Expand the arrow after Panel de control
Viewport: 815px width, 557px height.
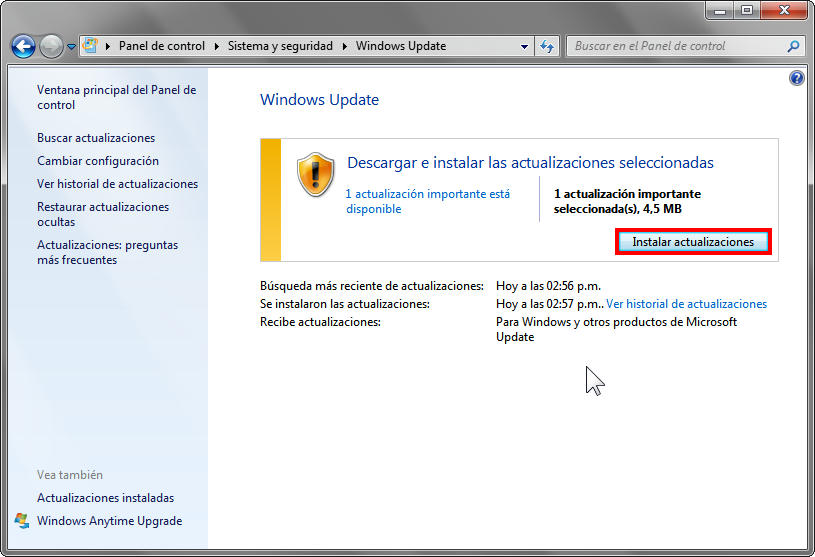click(x=217, y=46)
